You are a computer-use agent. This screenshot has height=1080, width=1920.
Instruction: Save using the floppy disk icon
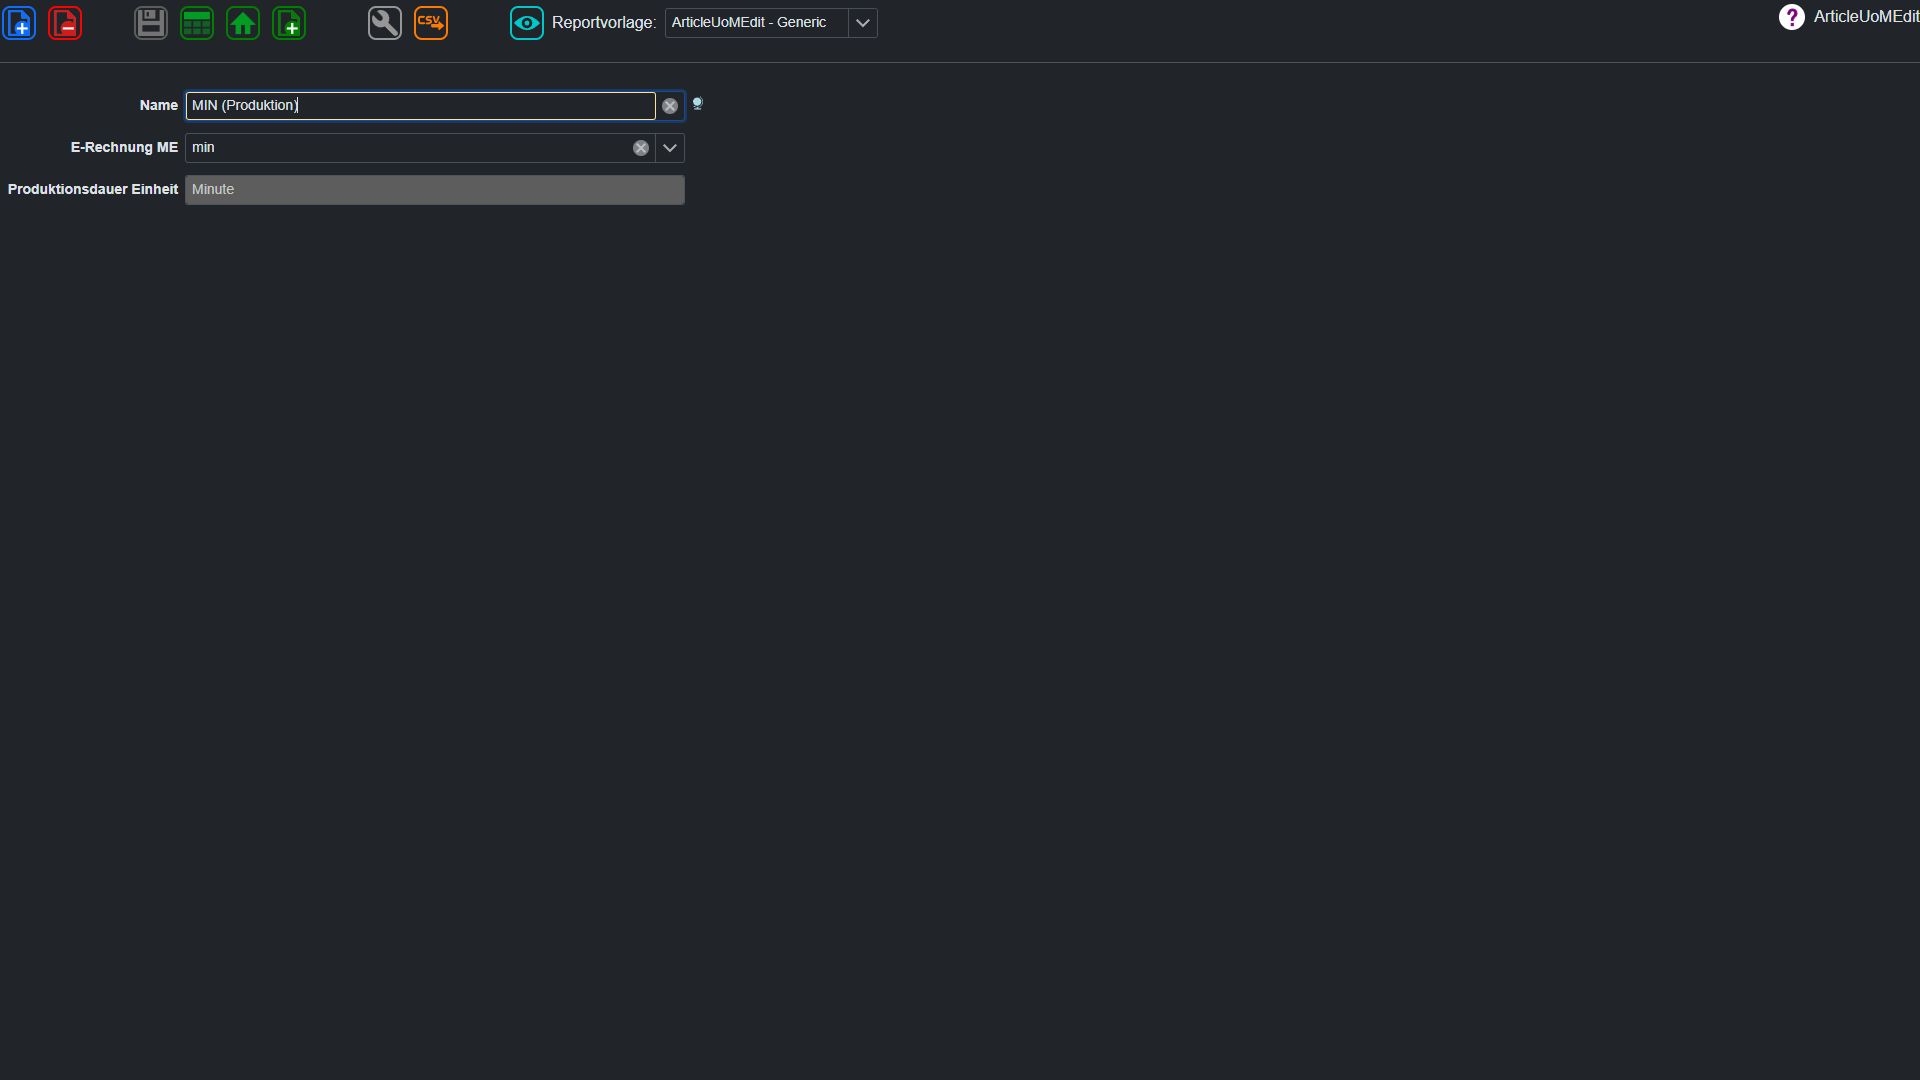point(151,23)
